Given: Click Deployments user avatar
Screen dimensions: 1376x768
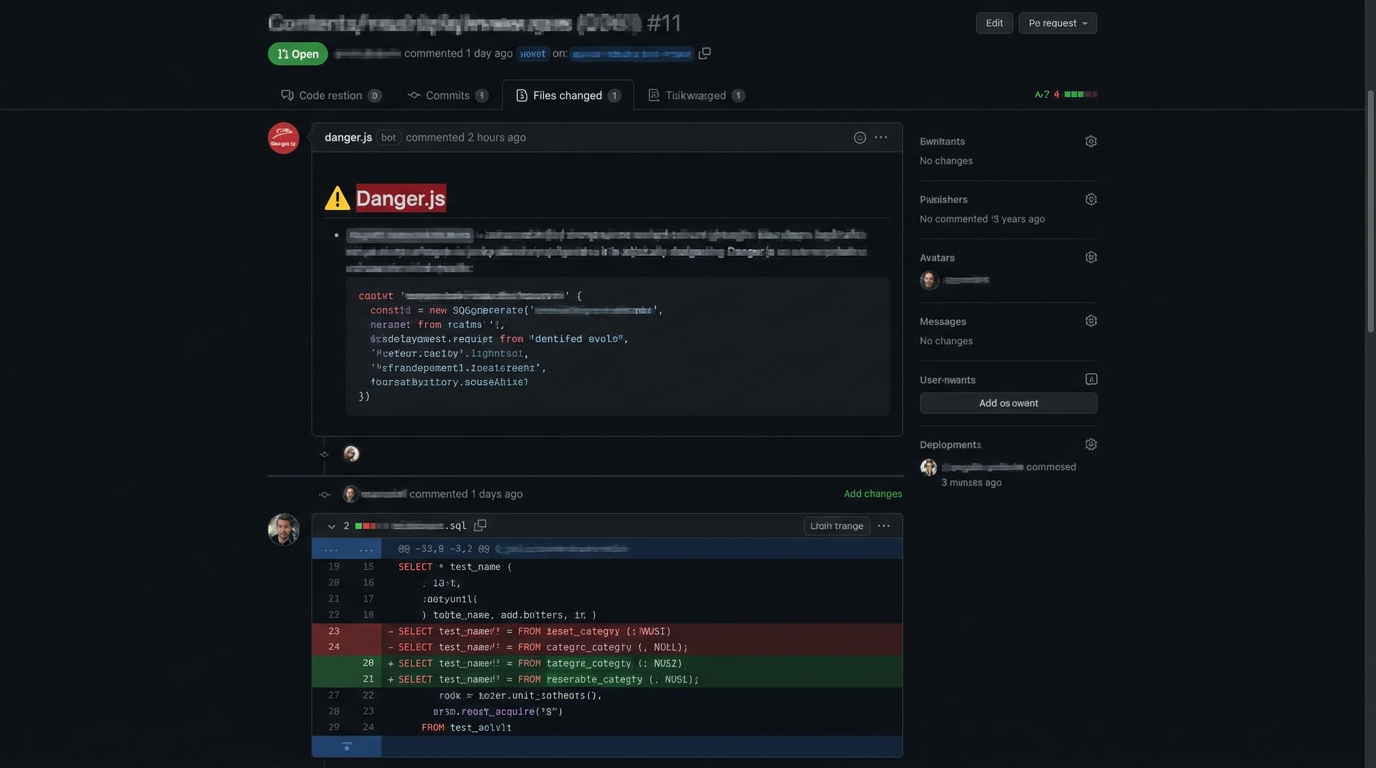Looking at the screenshot, I should pyautogui.click(x=929, y=467).
